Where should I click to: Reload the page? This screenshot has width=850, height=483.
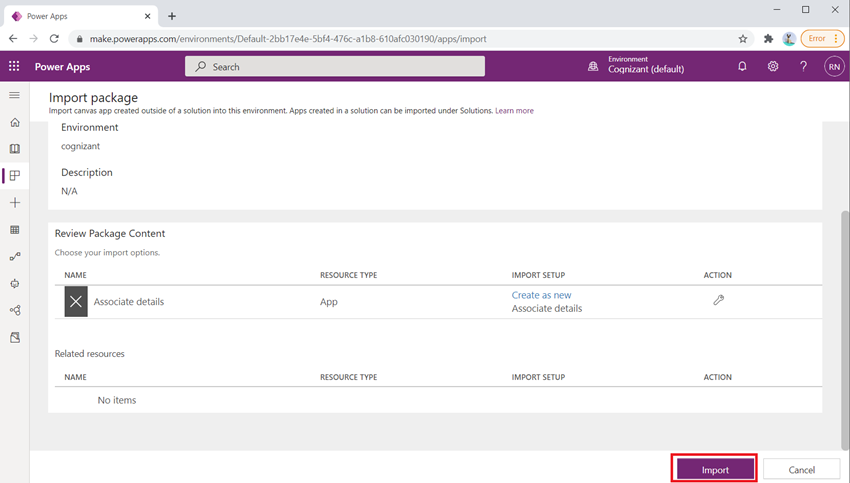(x=54, y=38)
